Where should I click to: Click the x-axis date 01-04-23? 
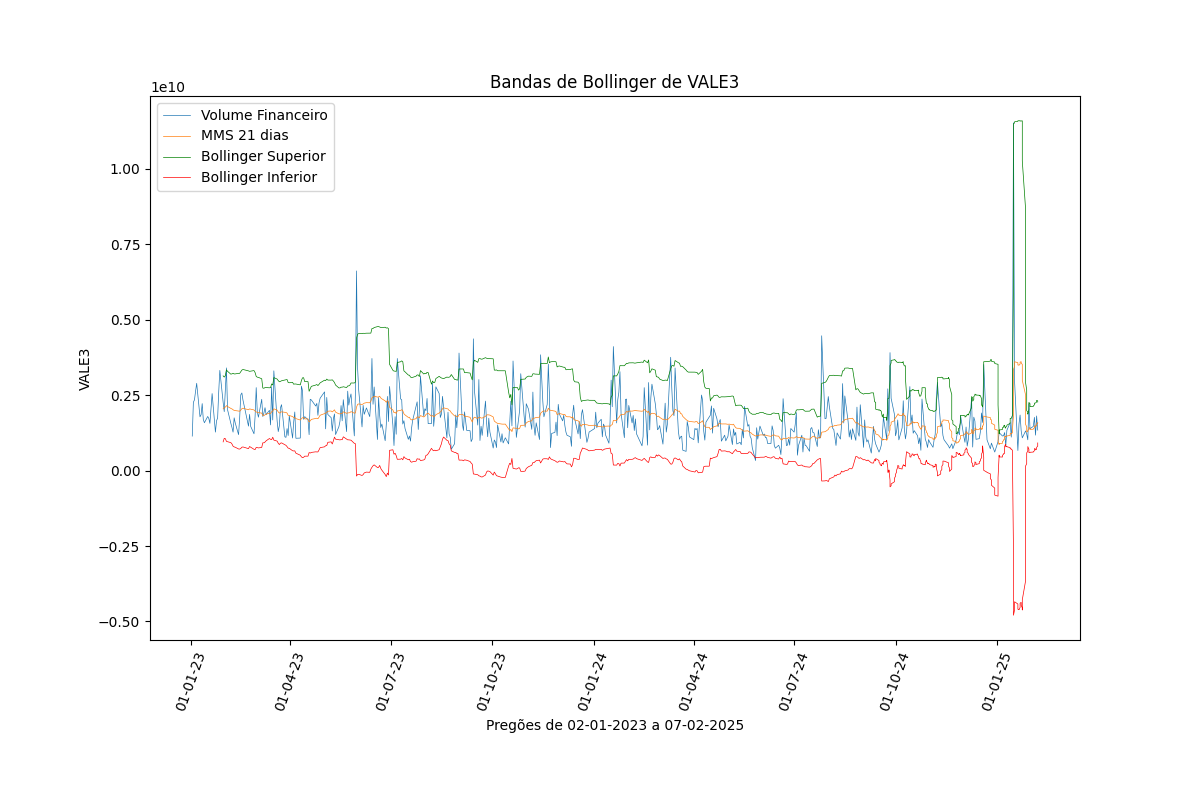click(x=288, y=681)
